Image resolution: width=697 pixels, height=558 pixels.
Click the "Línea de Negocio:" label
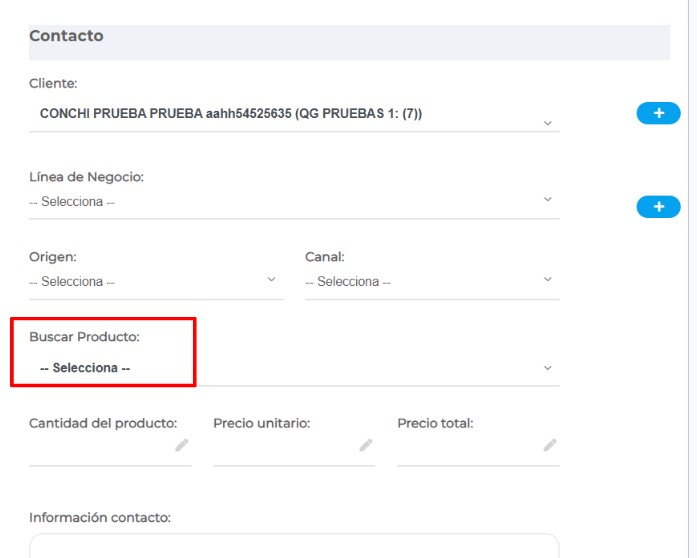[86, 177]
